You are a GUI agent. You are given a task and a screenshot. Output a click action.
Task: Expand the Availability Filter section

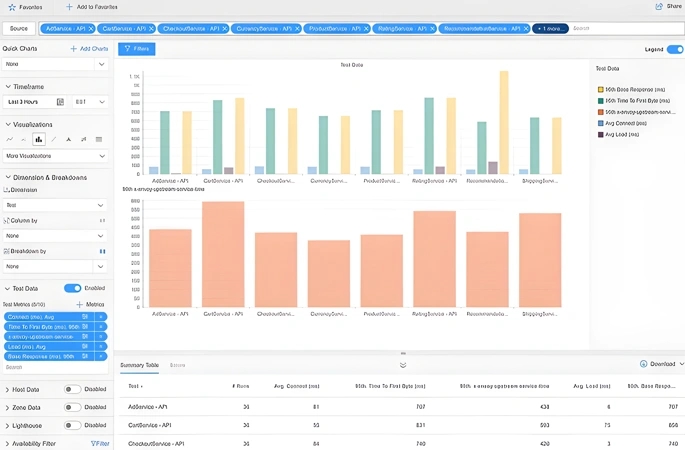(7, 443)
